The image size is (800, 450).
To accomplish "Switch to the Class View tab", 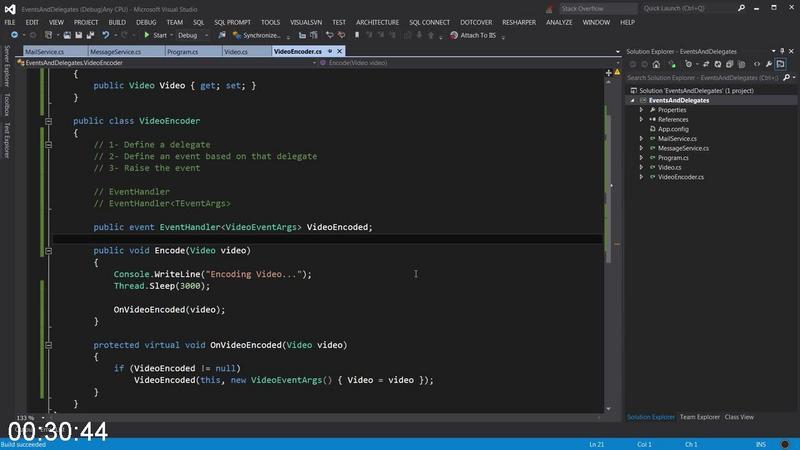I will click(739, 417).
